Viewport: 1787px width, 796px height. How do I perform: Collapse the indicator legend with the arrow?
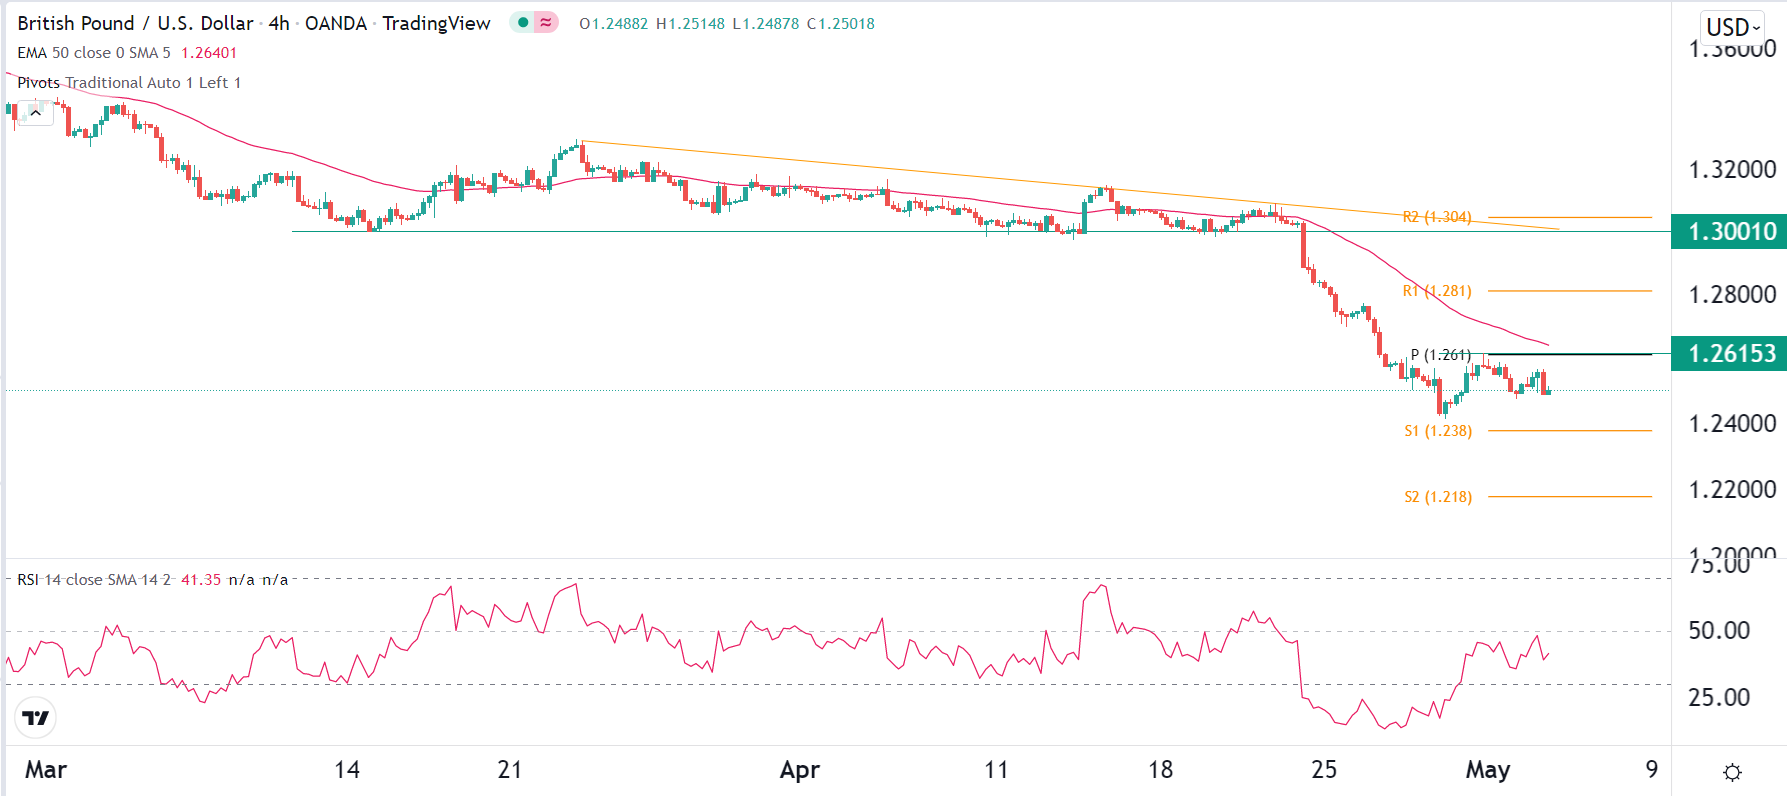click(x=35, y=113)
